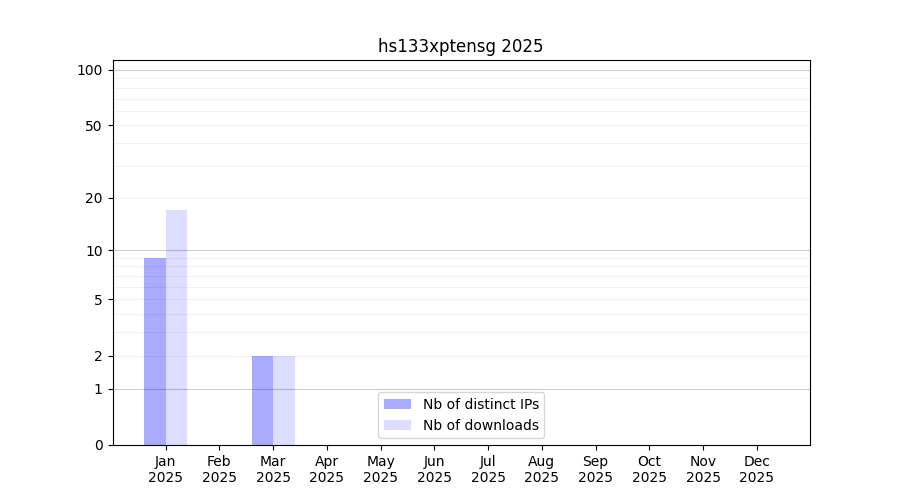Select the 'Nb of downloads' legend label

(x=480, y=425)
